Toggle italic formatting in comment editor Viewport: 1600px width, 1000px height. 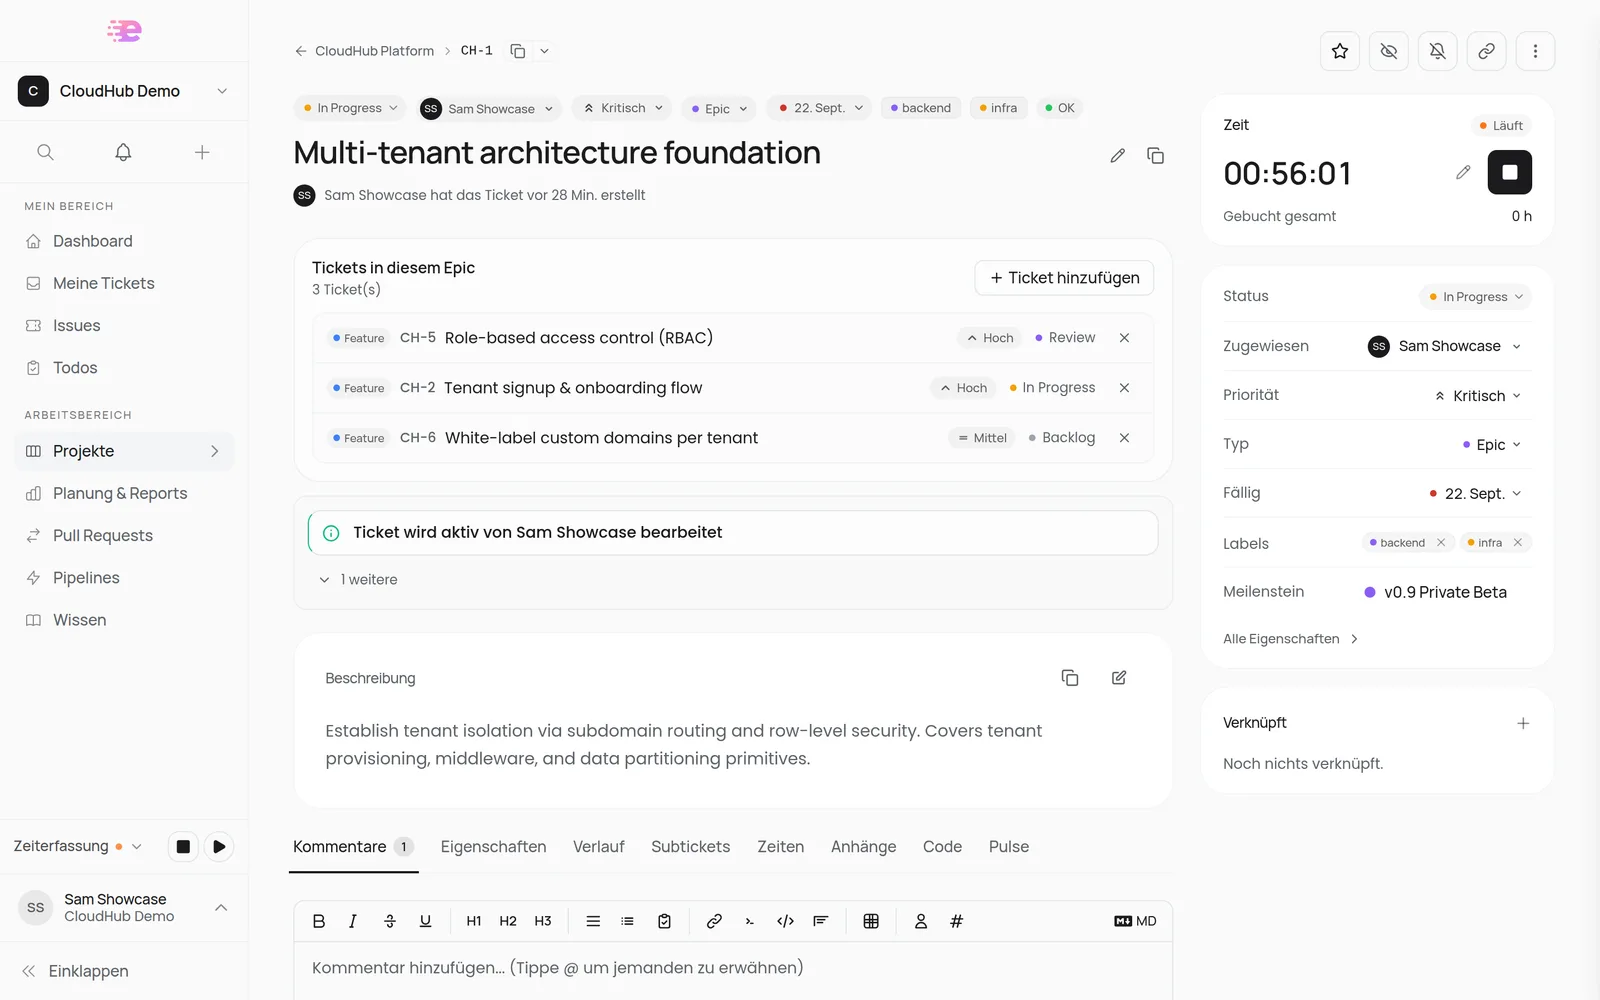click(x=353, y=921)
